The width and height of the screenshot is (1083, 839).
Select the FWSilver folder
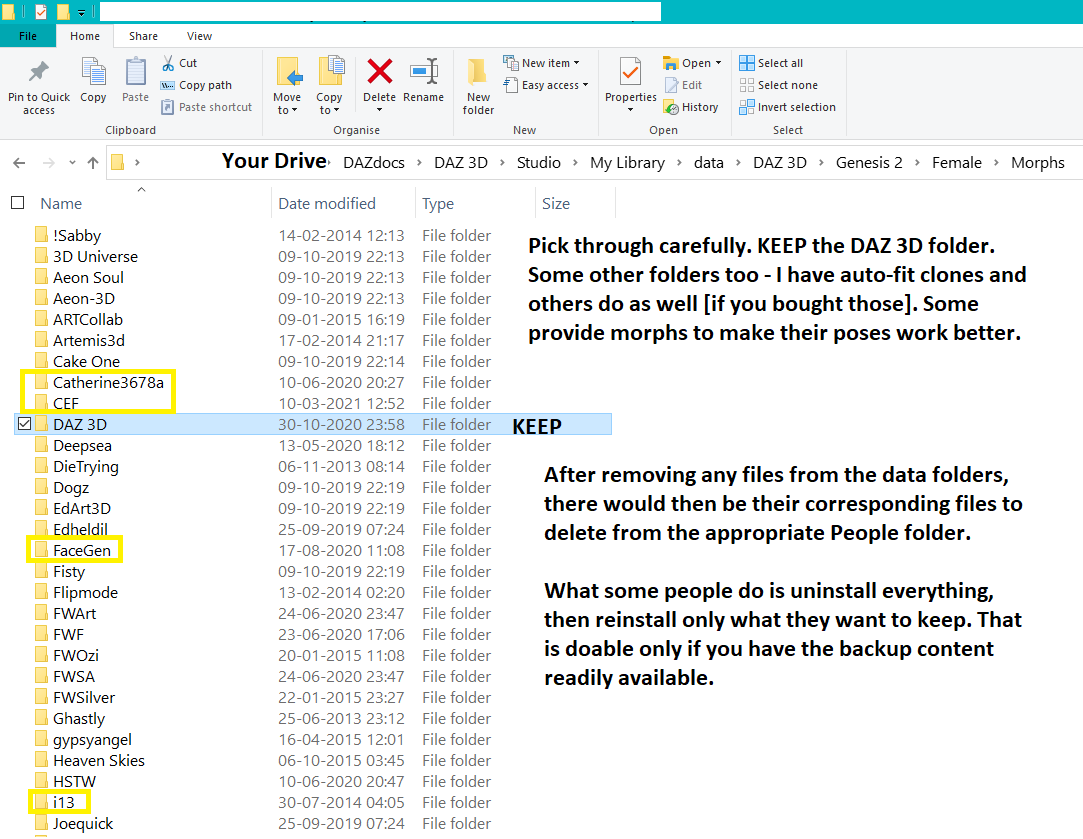point(84,697)
